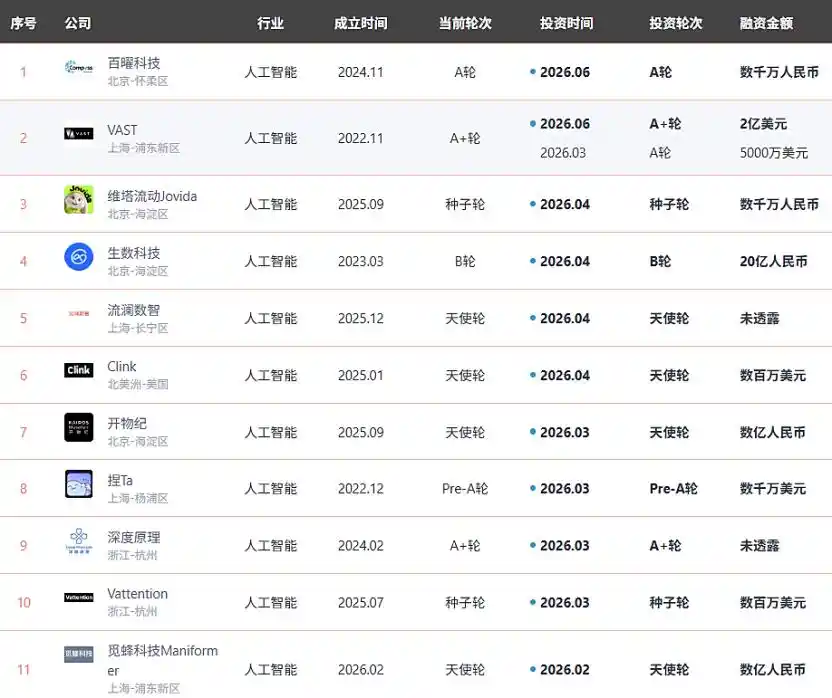Image resolution: width=832 pixels, height=698 pixels.
Task: Click the 上海-长宁区 location text
Action: click(x=138, y=328)
